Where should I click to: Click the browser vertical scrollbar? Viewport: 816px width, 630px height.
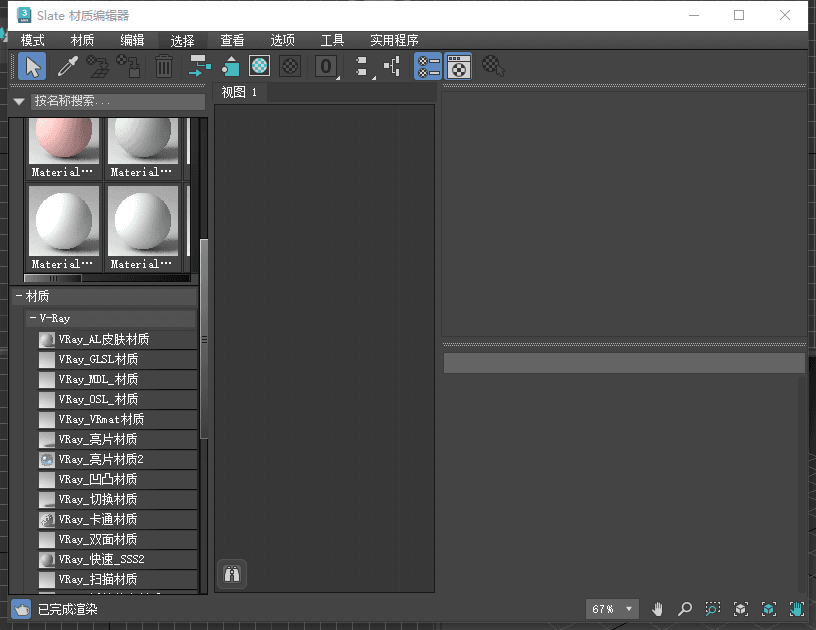coord(204,338)
